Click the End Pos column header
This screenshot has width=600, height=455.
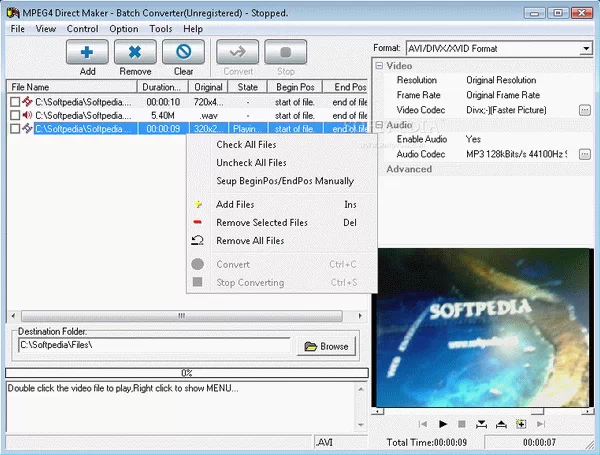click(x=346, y=87)
